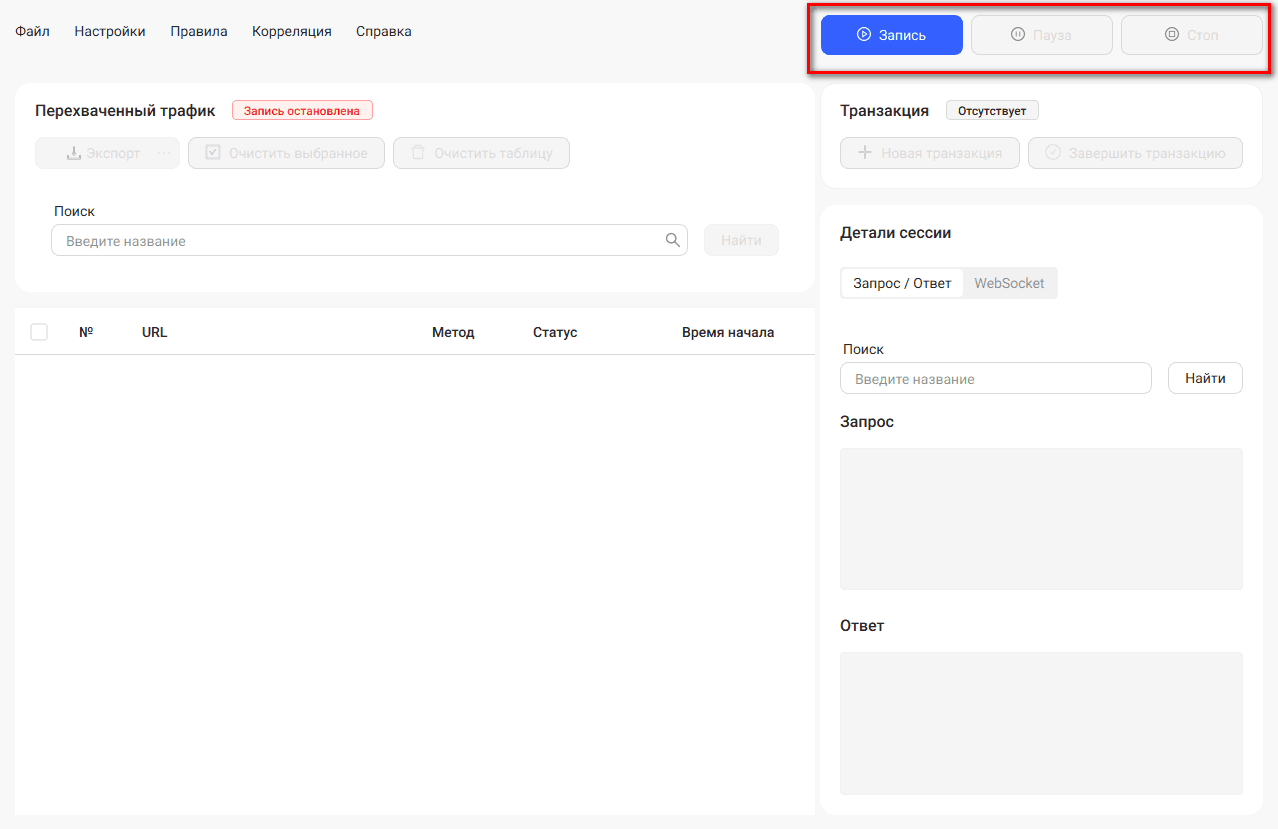
Task: Click Найти in Детали сессии panel
Action: [x=1205, y=379]
